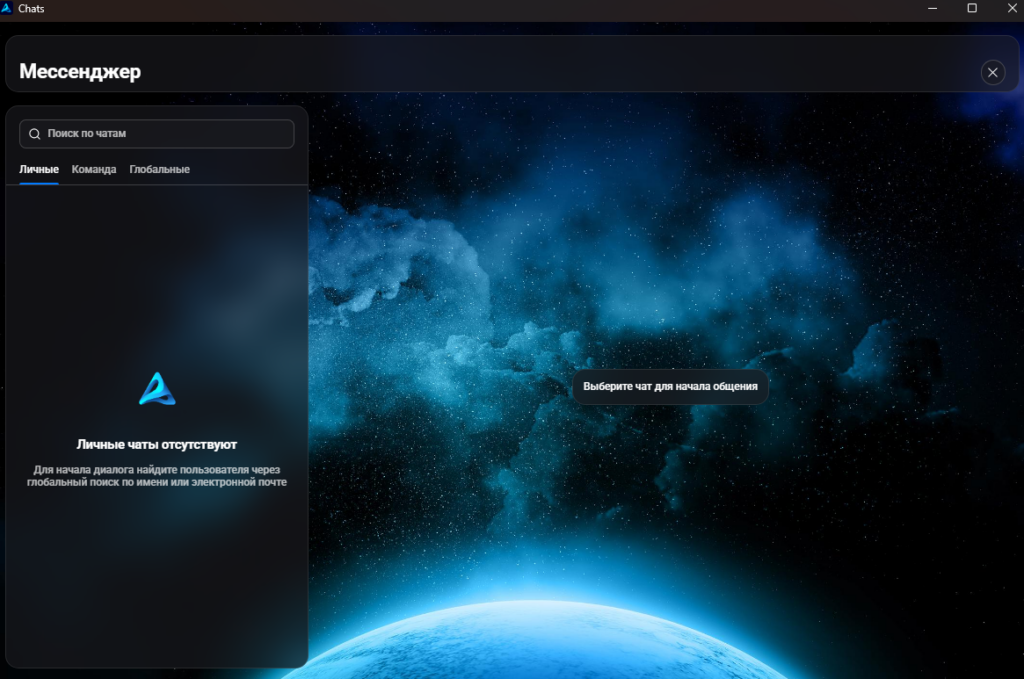
Task: Click the Мессенджер heading
Action: pyautogui.click(x=80, y=71)
